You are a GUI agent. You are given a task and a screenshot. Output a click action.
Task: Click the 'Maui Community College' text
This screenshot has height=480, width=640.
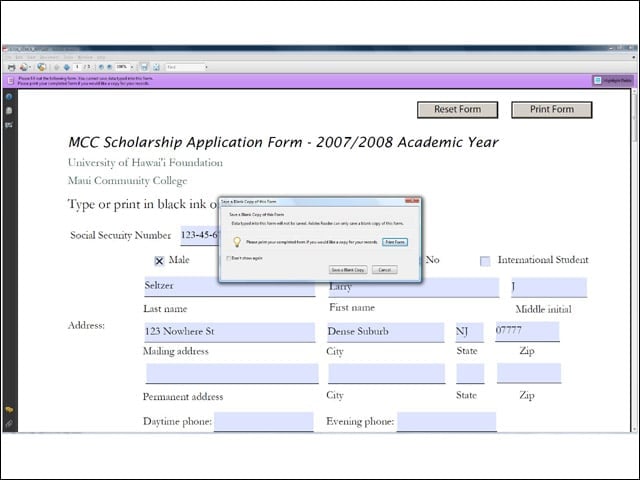pyautogui.click(x=127, y=181)
